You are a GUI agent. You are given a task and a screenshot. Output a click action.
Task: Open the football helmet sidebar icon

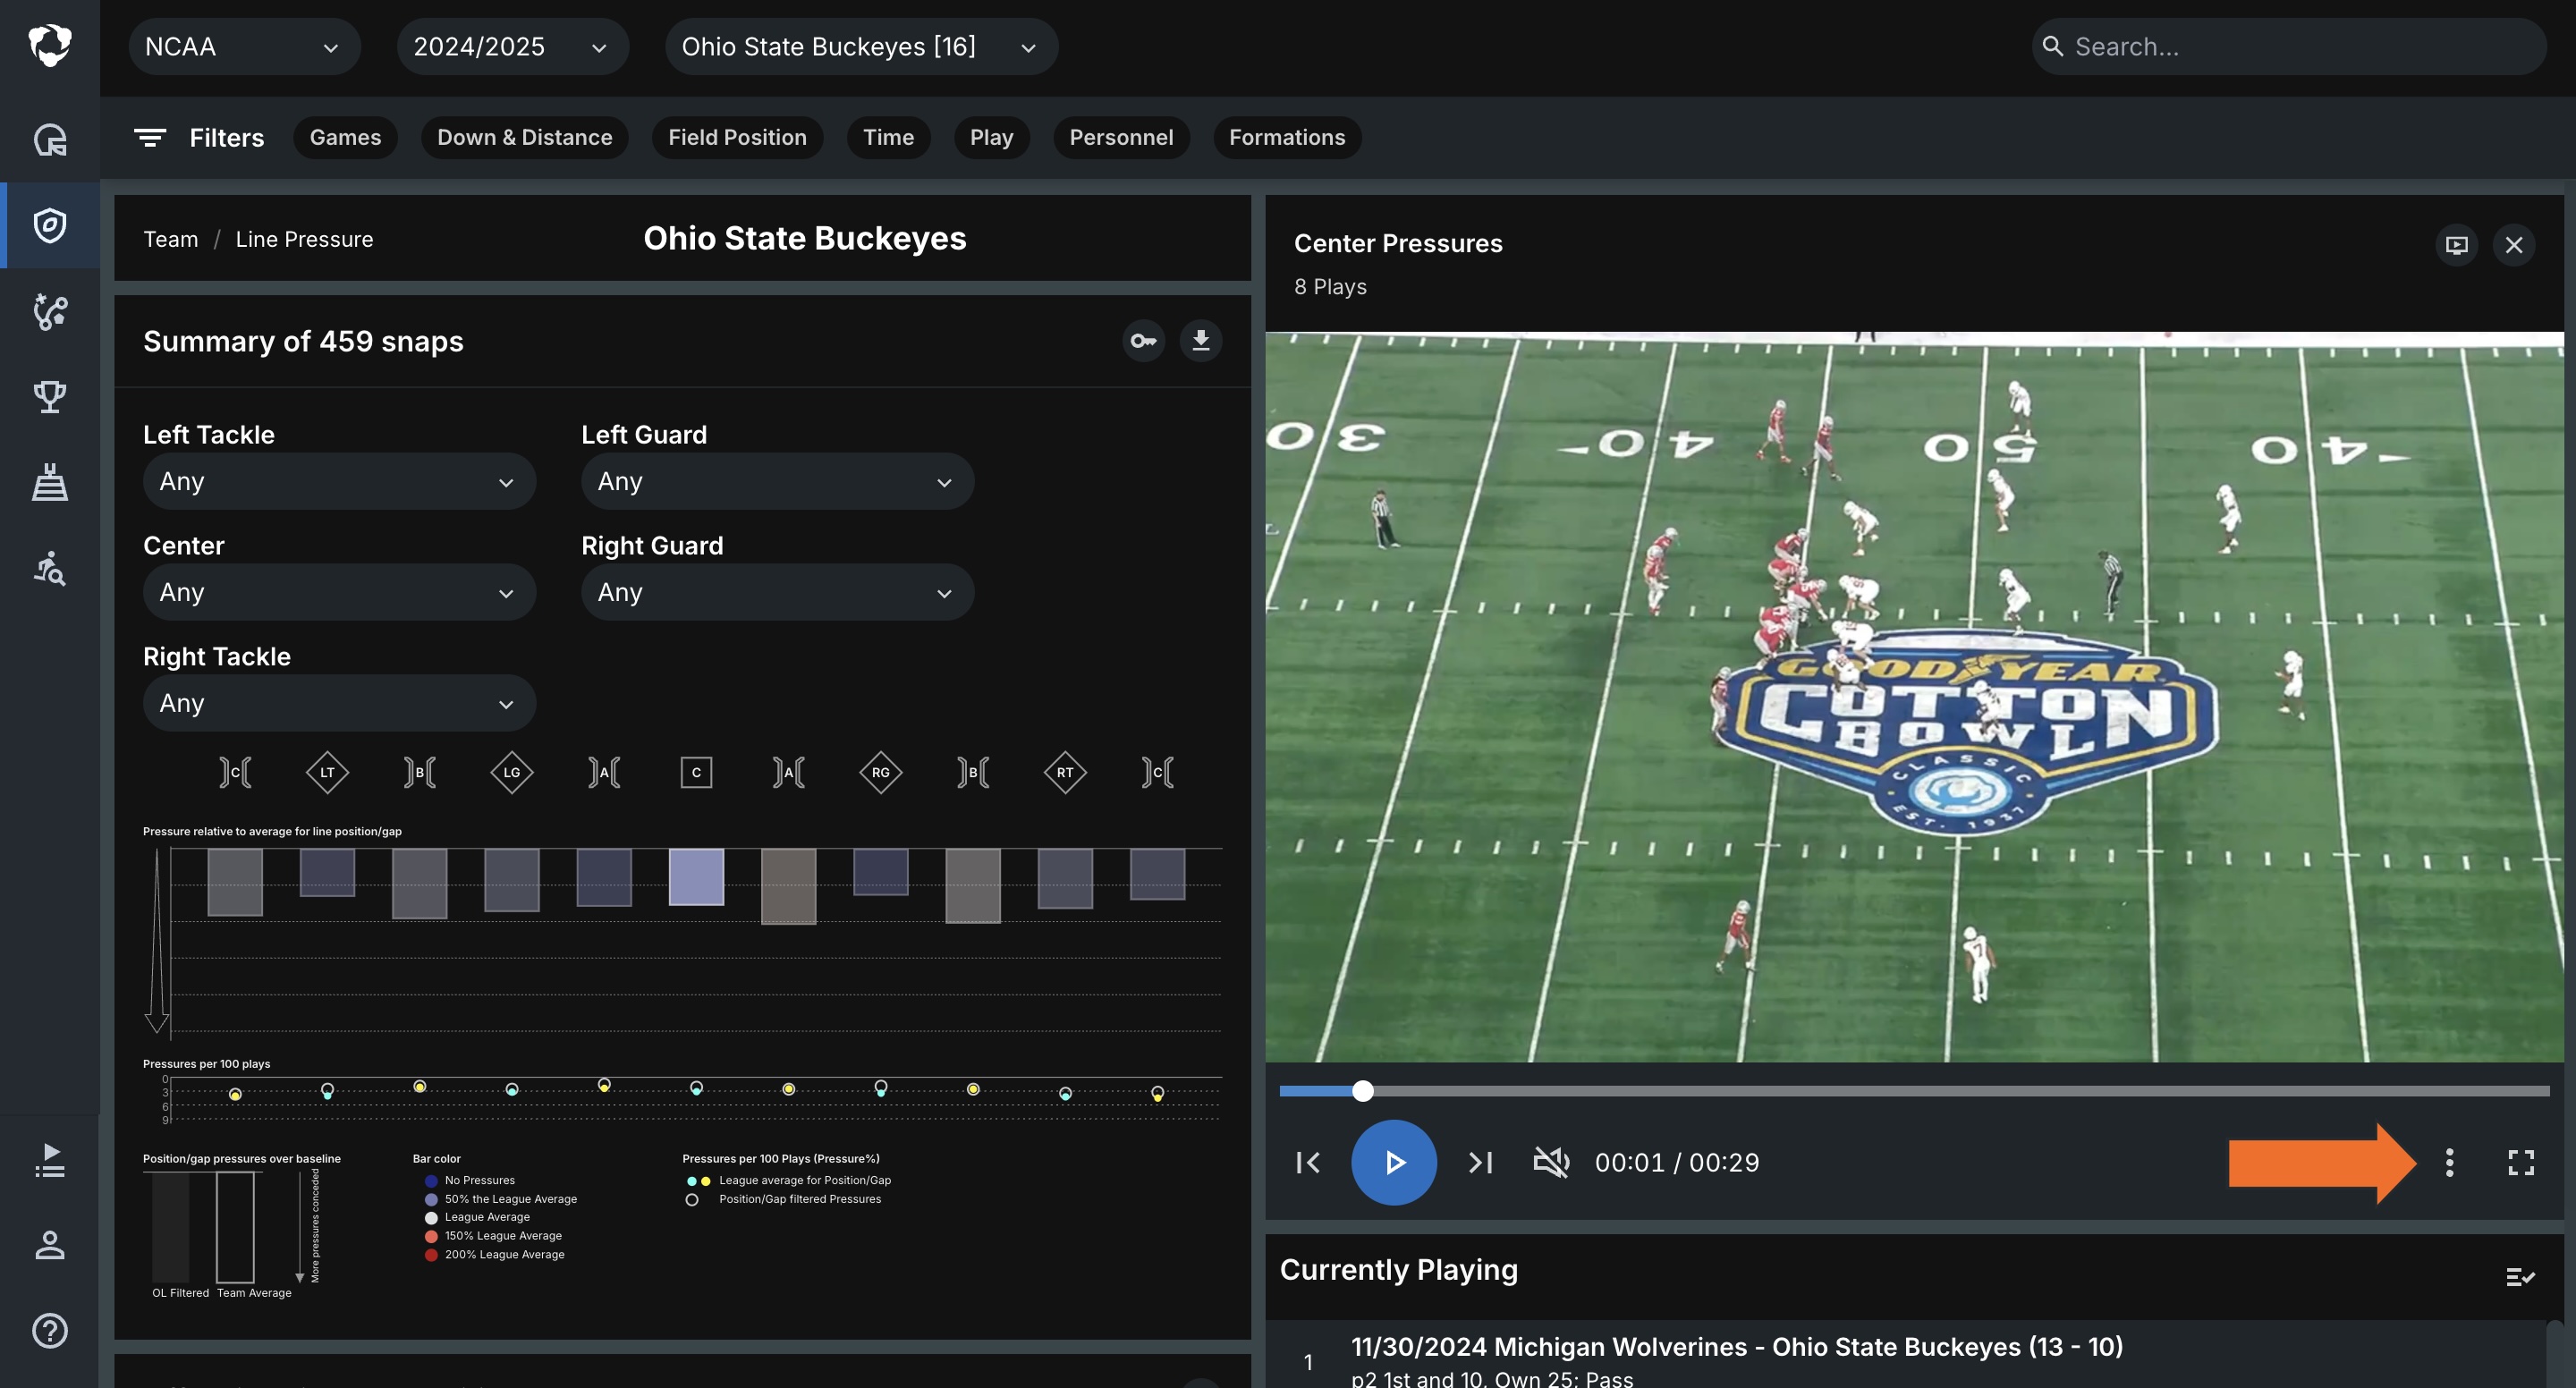[x=50, y=139]
